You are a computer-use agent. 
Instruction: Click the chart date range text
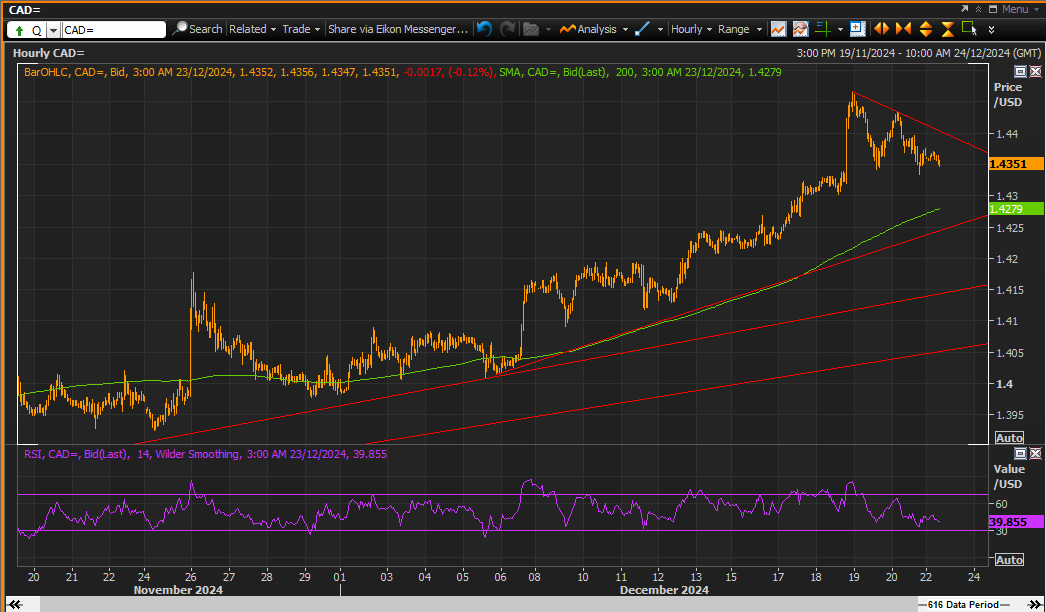pos(918,53)
